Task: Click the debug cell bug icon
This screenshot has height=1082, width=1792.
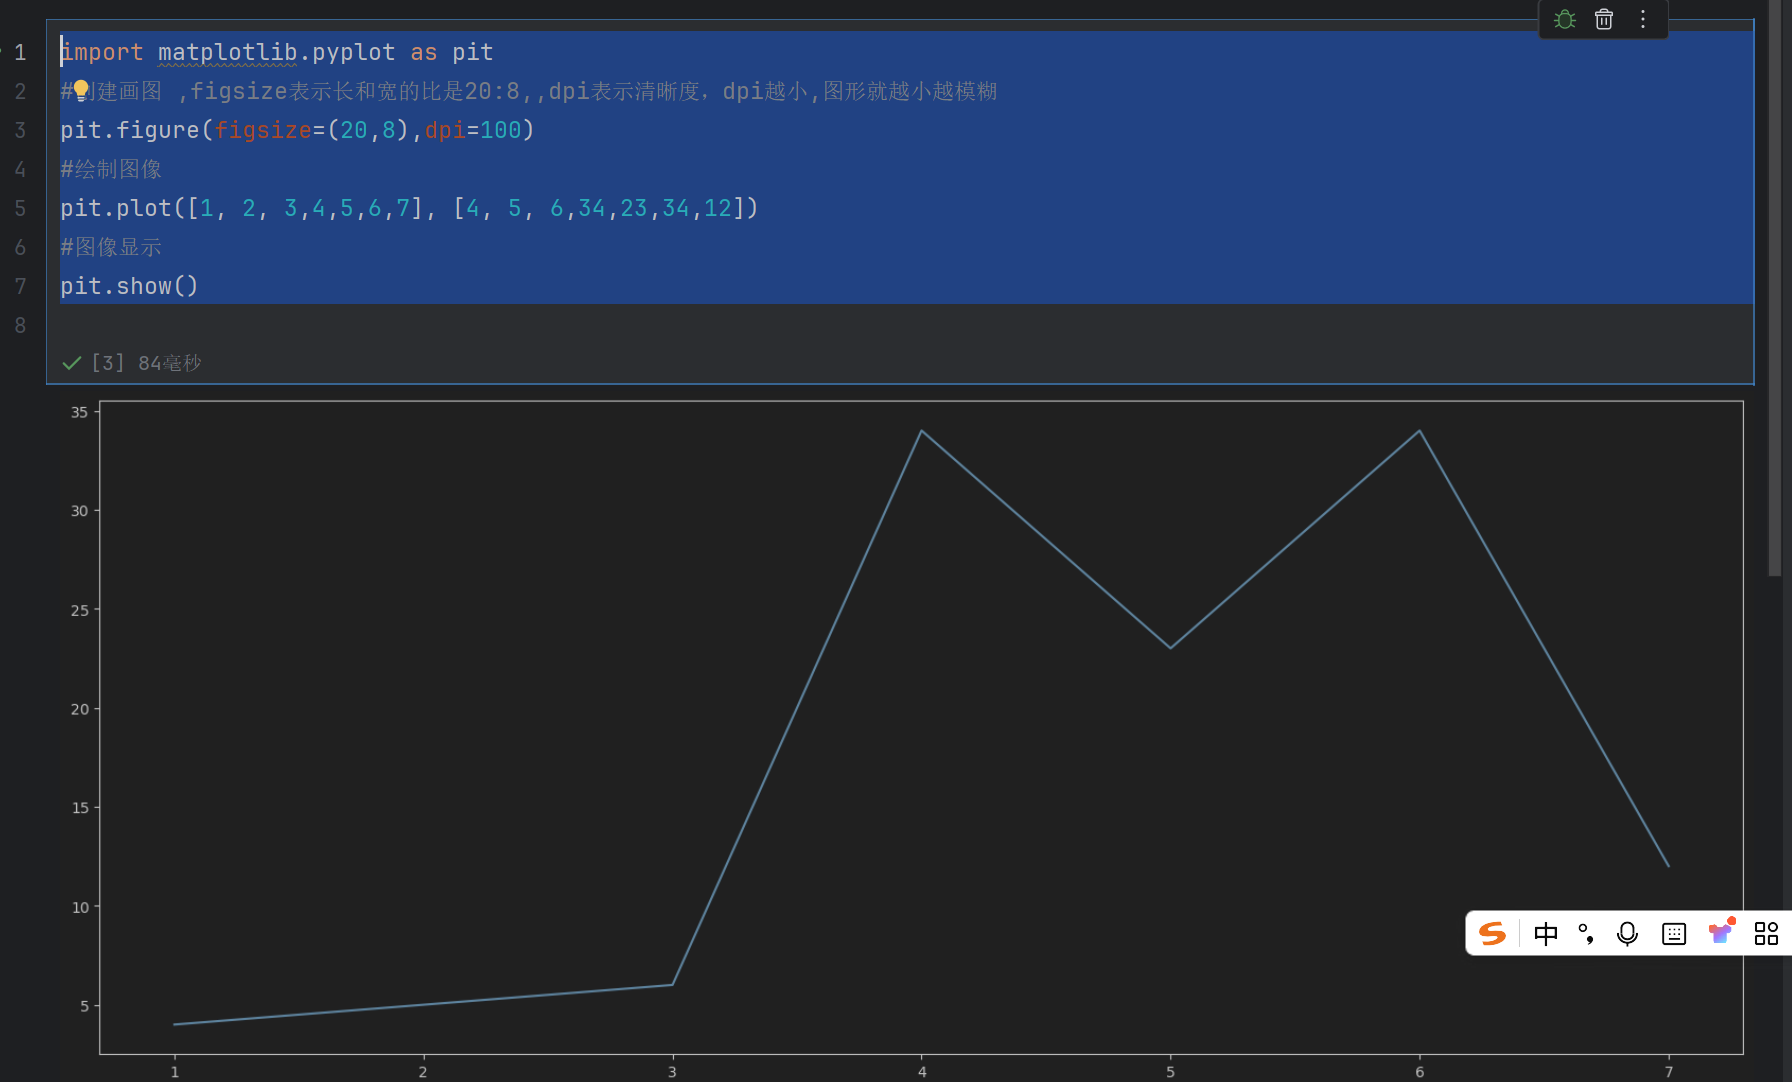Action: point(1565,19)
